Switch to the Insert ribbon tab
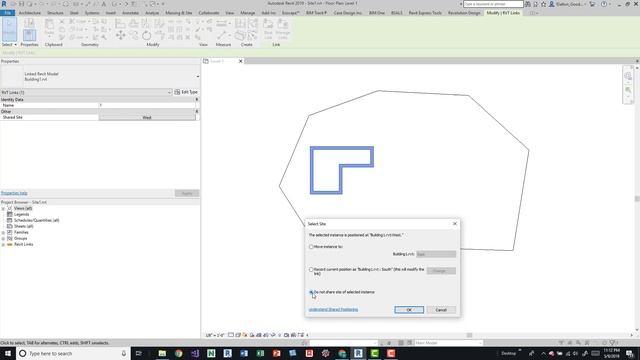640x360 pixels. click(111, 13)
